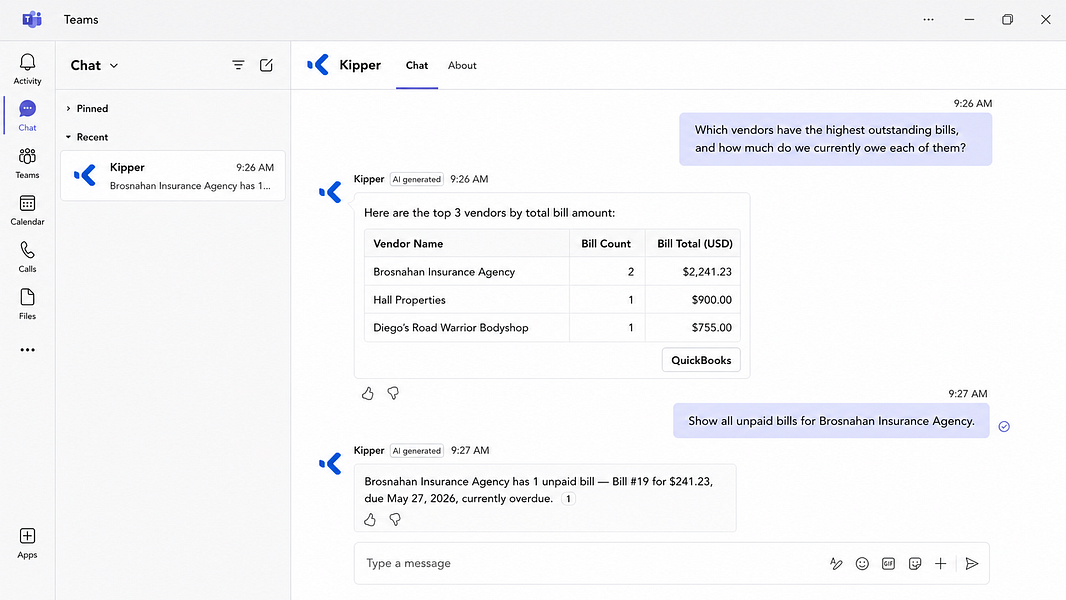1066x600 pixels.
Task: Open the emoji picker
Action: click(862, 563)
